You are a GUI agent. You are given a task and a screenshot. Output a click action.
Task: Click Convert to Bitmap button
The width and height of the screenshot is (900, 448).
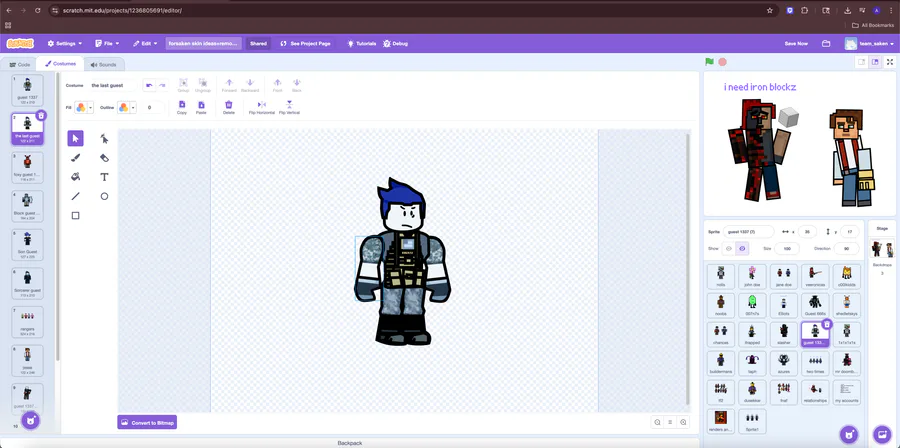click(x=148, y=423)
